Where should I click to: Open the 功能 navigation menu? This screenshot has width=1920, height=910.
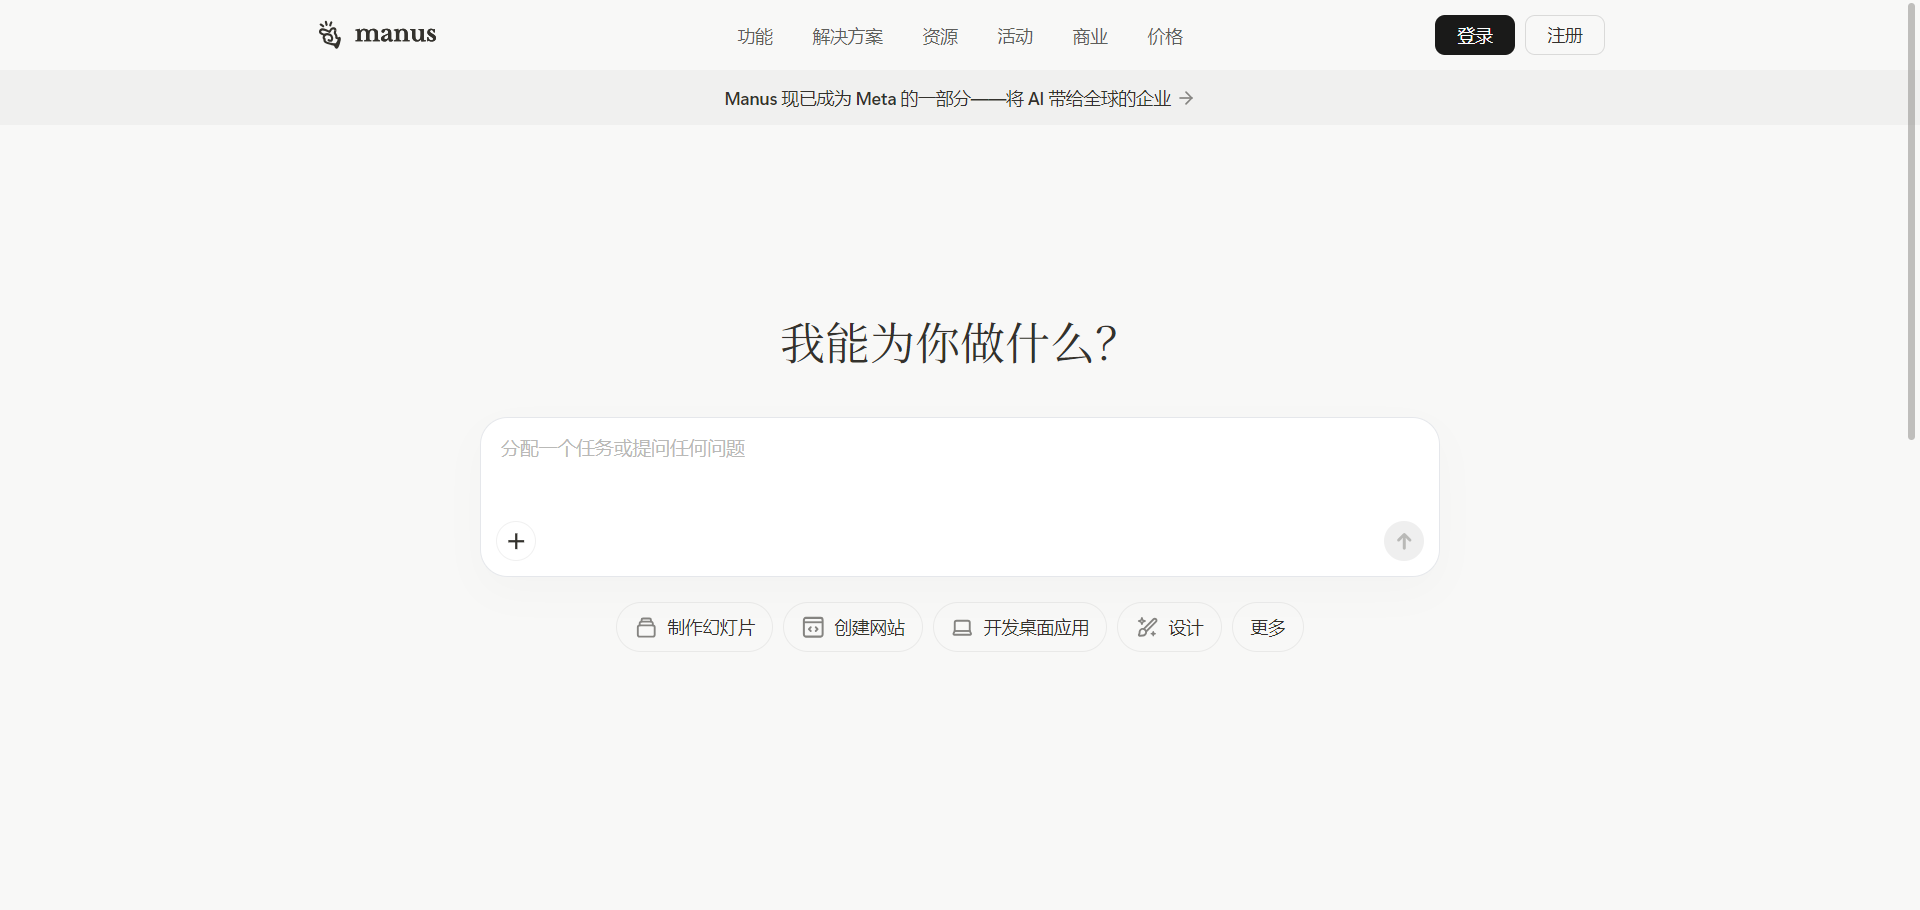coord(755,37)
